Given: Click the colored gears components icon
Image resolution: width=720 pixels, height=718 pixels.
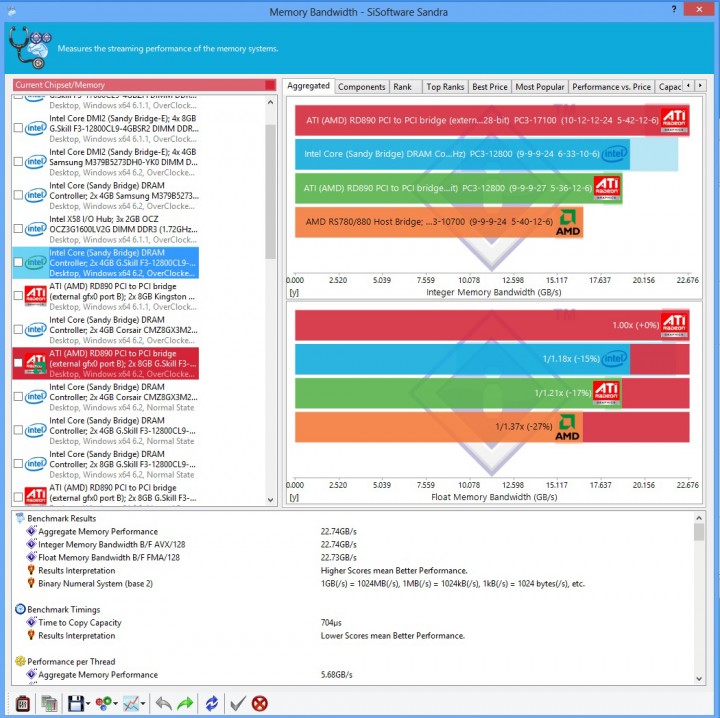Looking at the screenshot, I should tap(103, 703).
